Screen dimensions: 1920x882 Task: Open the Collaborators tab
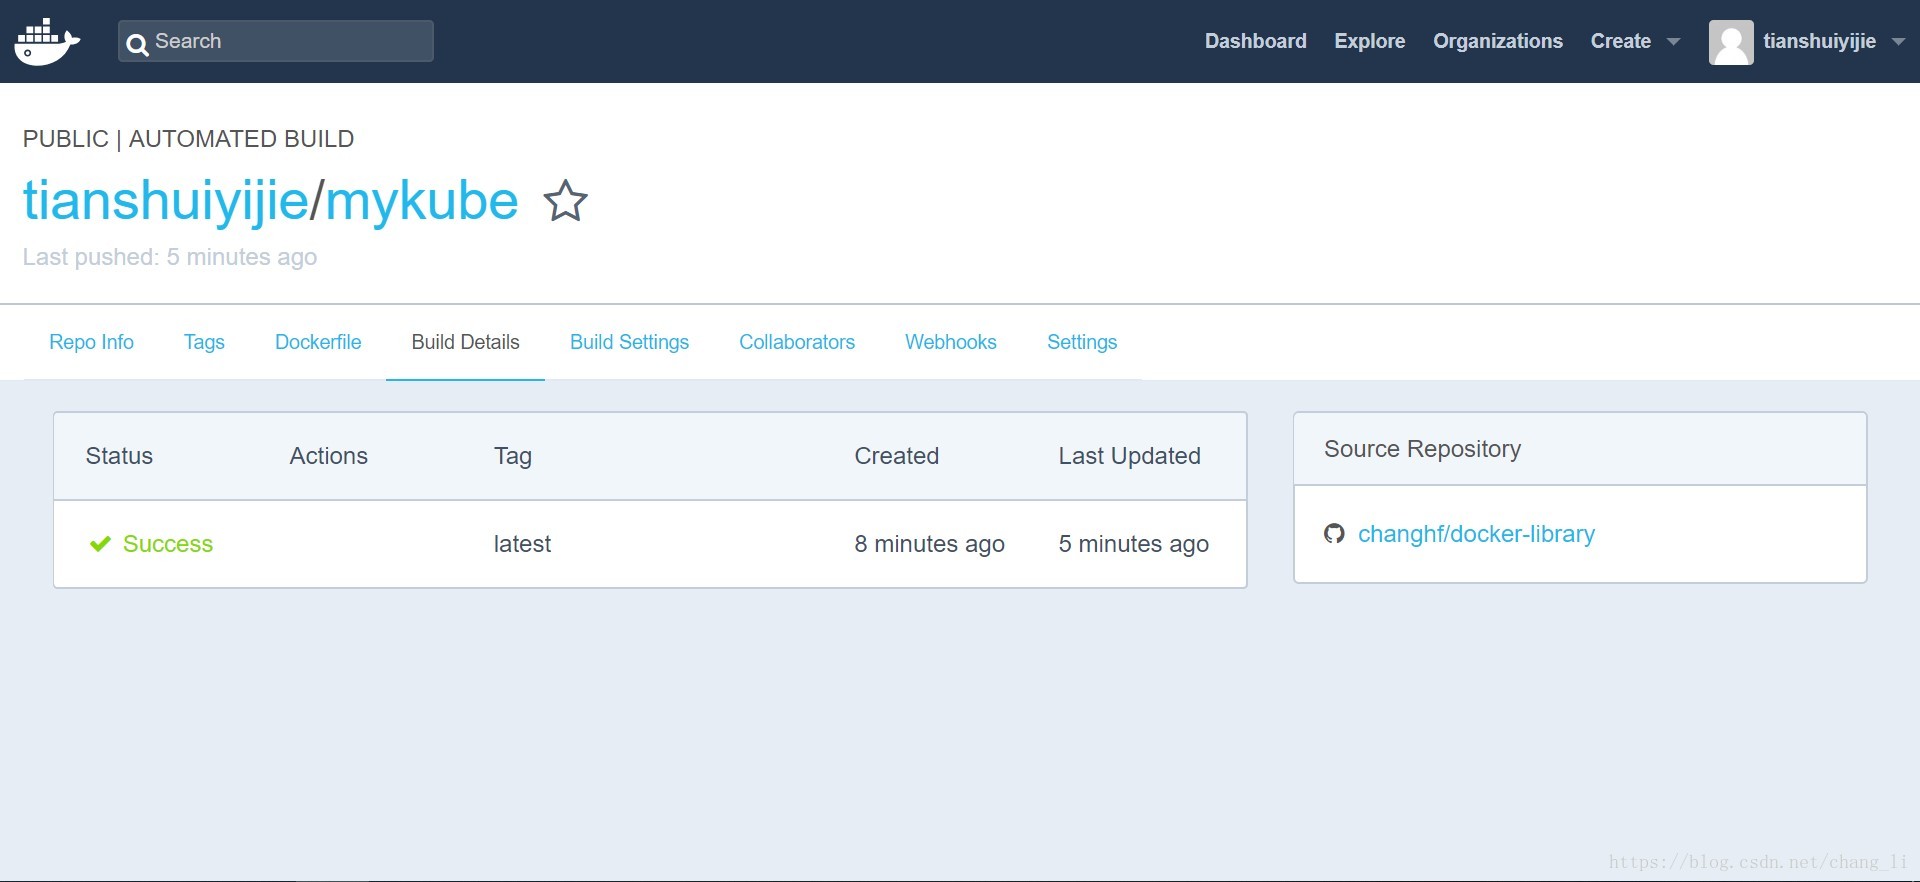(797, 342)
